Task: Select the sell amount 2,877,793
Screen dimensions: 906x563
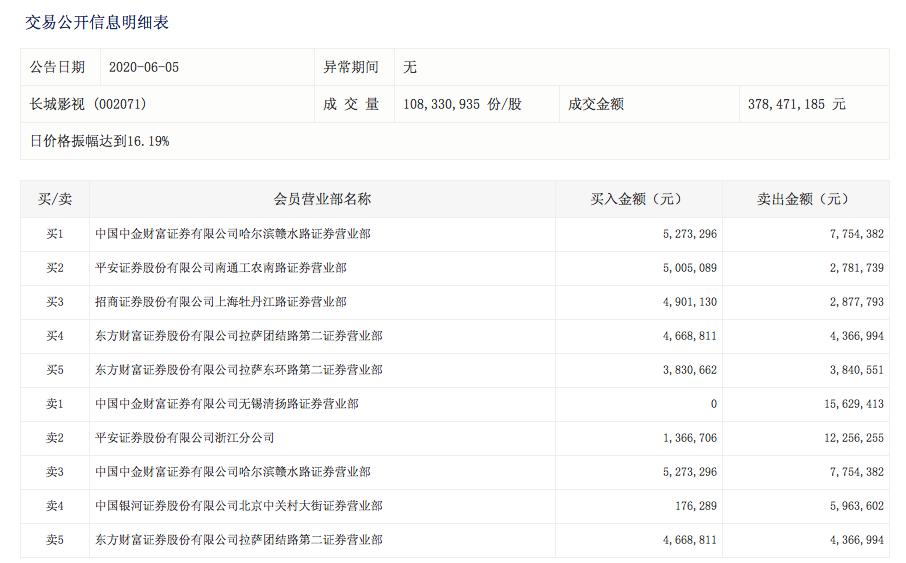Action: coord(857,302)
